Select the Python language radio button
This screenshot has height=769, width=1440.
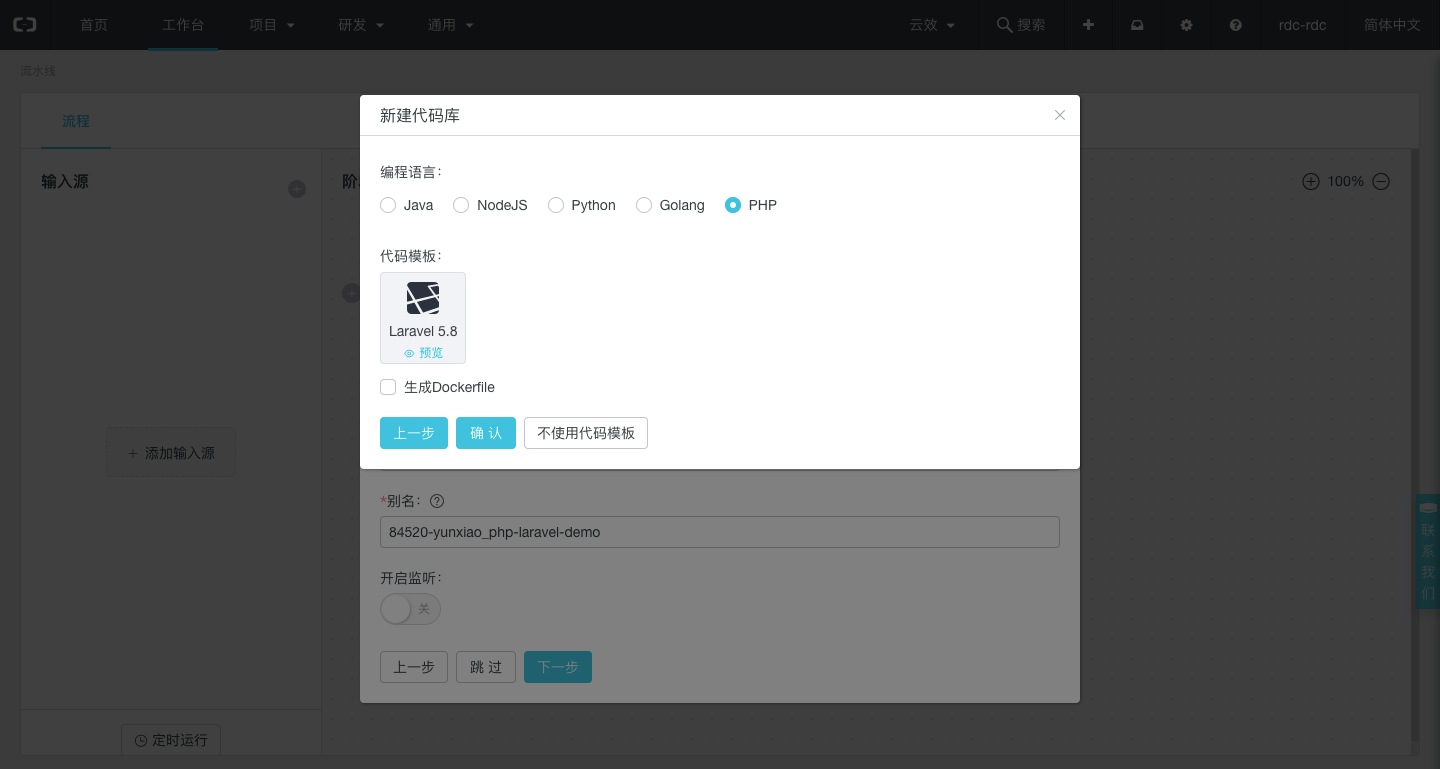pos(556,205)
